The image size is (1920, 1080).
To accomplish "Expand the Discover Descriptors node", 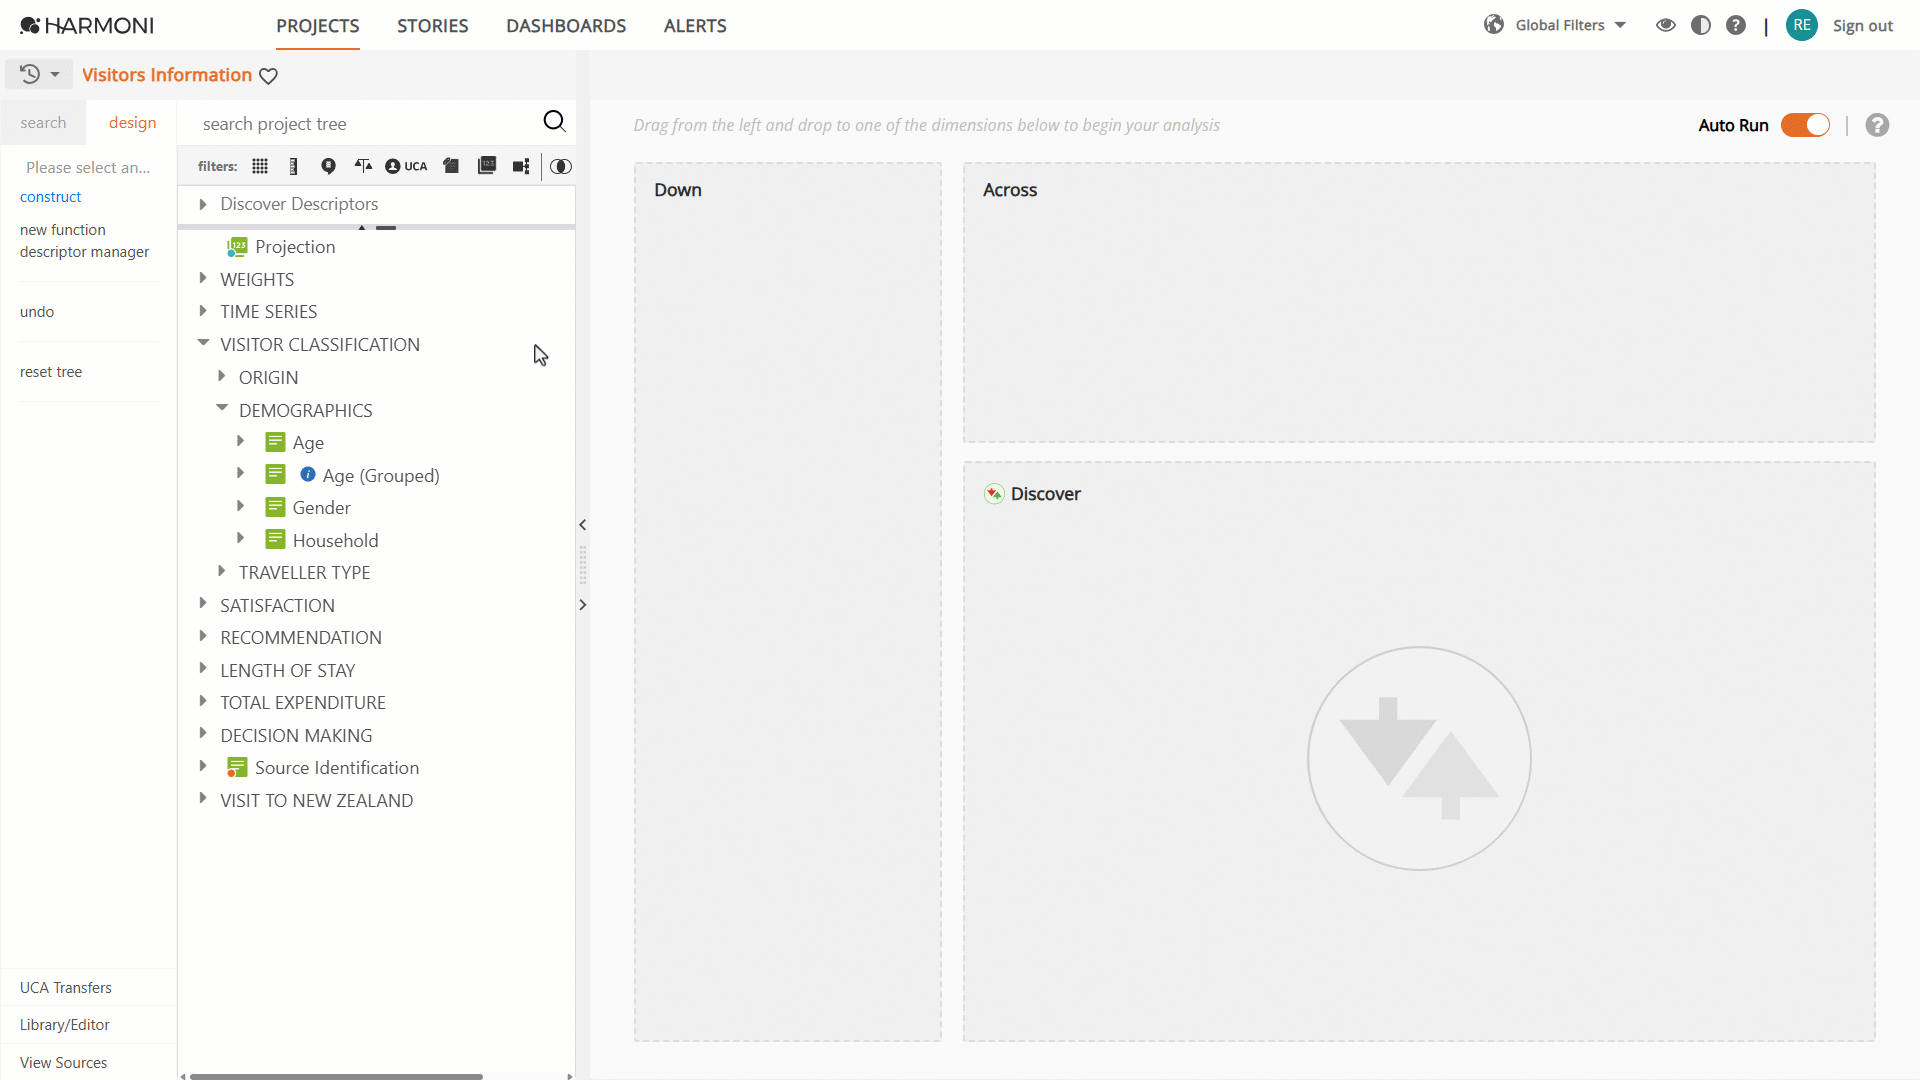I will (203, 204).
